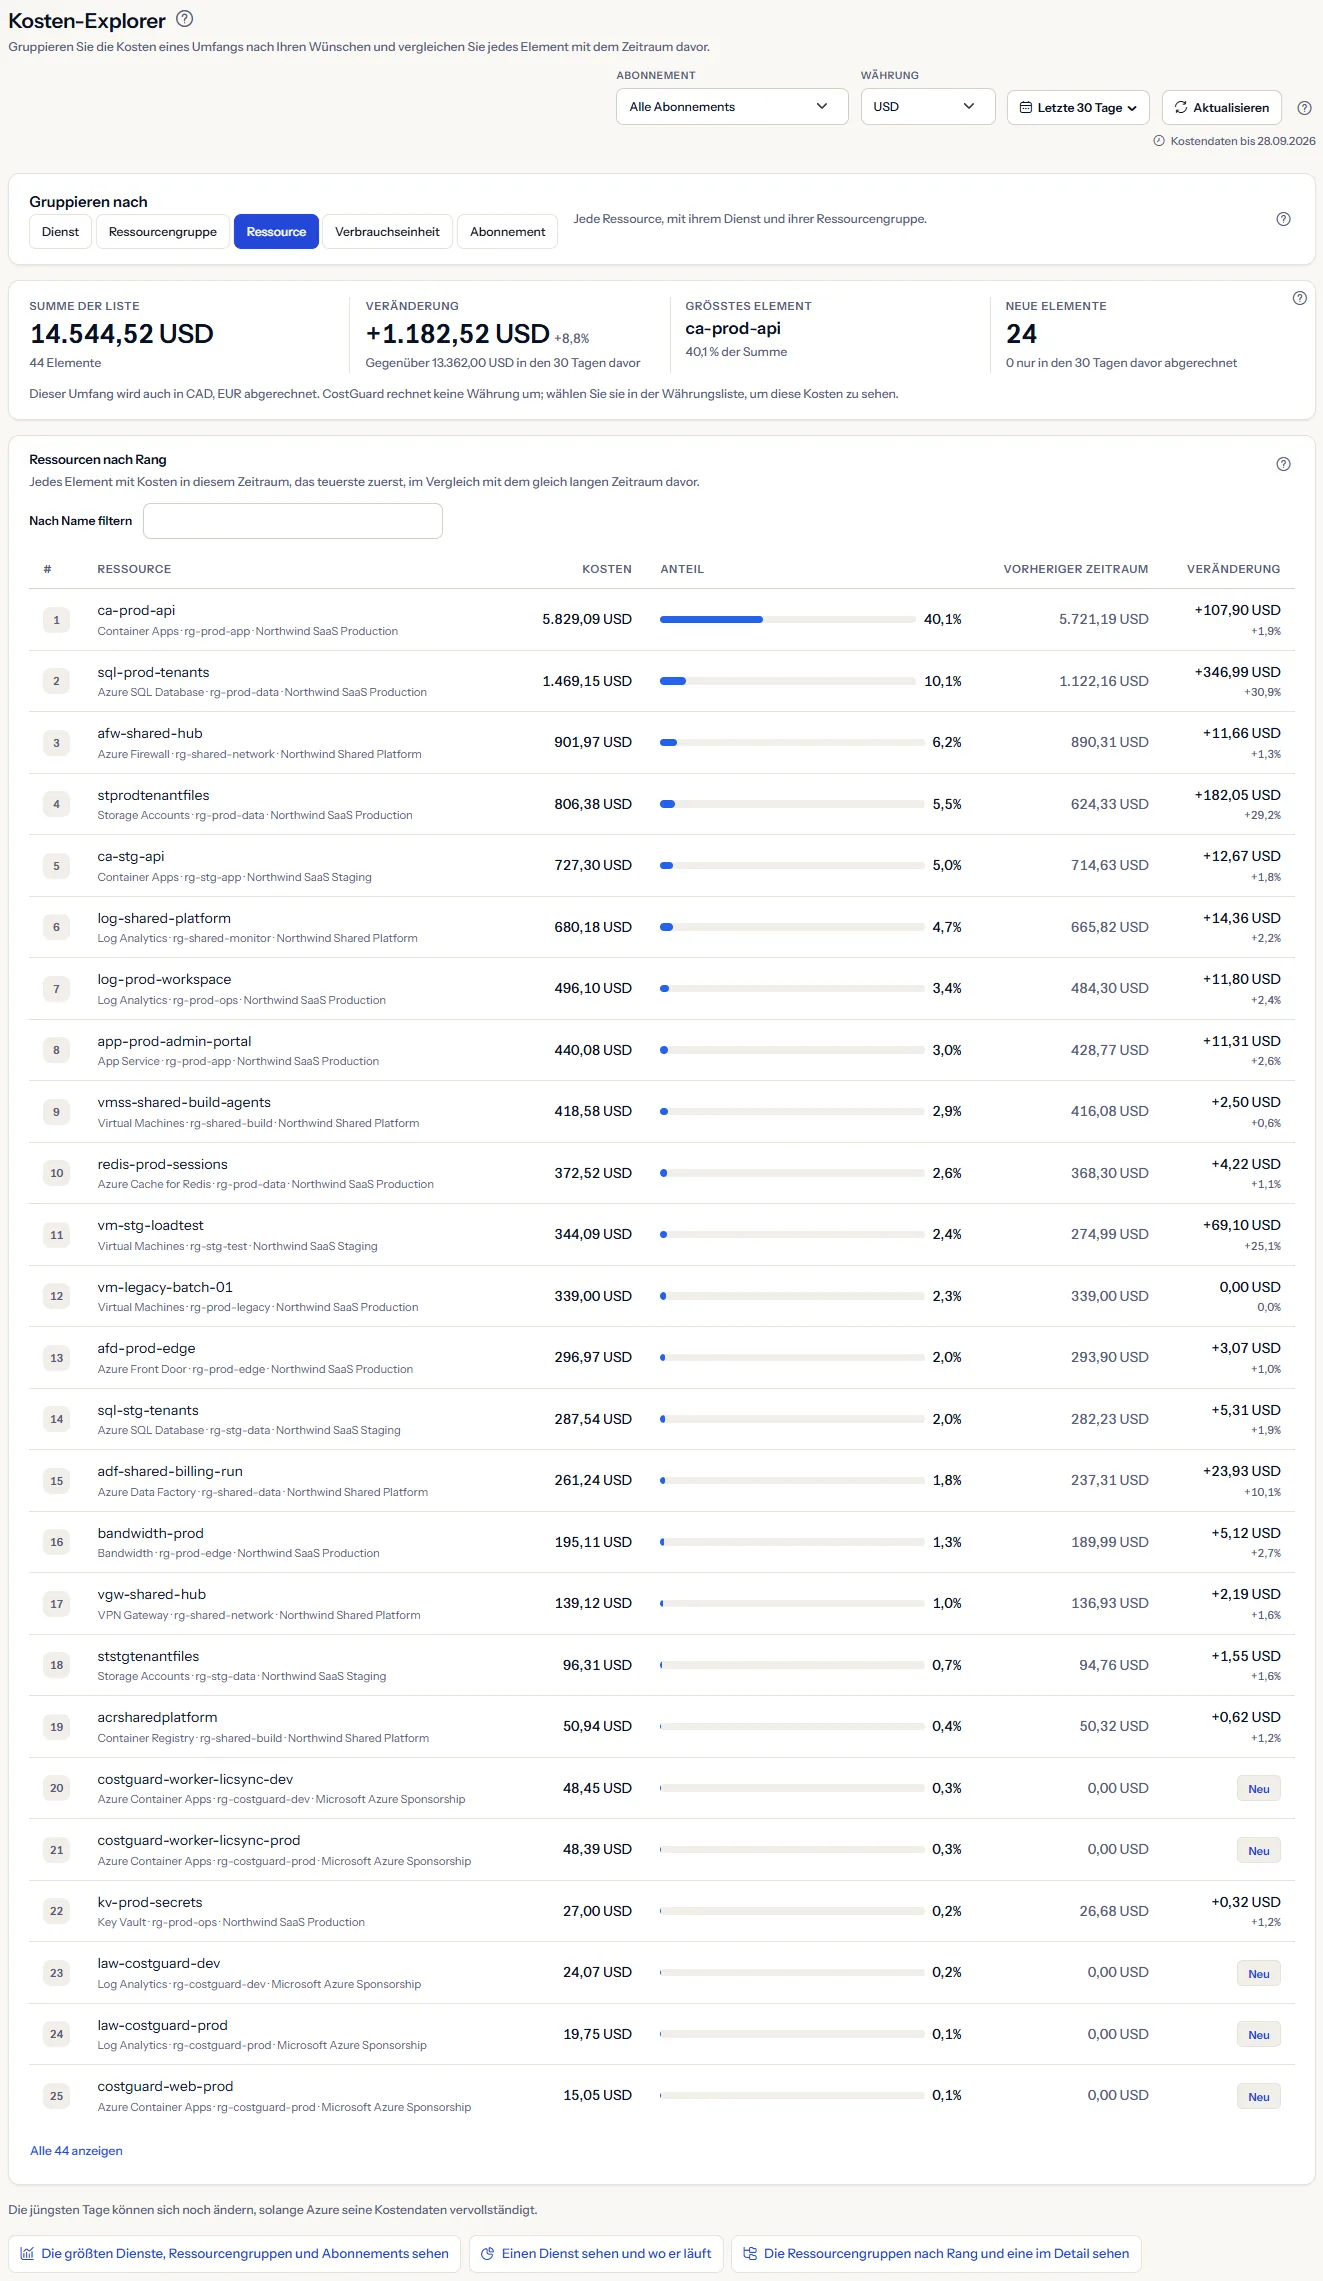Screen dimensions: 1323x2281
Task: Select resource costguard-worker-licsync-prod
Action: tap(199, 1840)
